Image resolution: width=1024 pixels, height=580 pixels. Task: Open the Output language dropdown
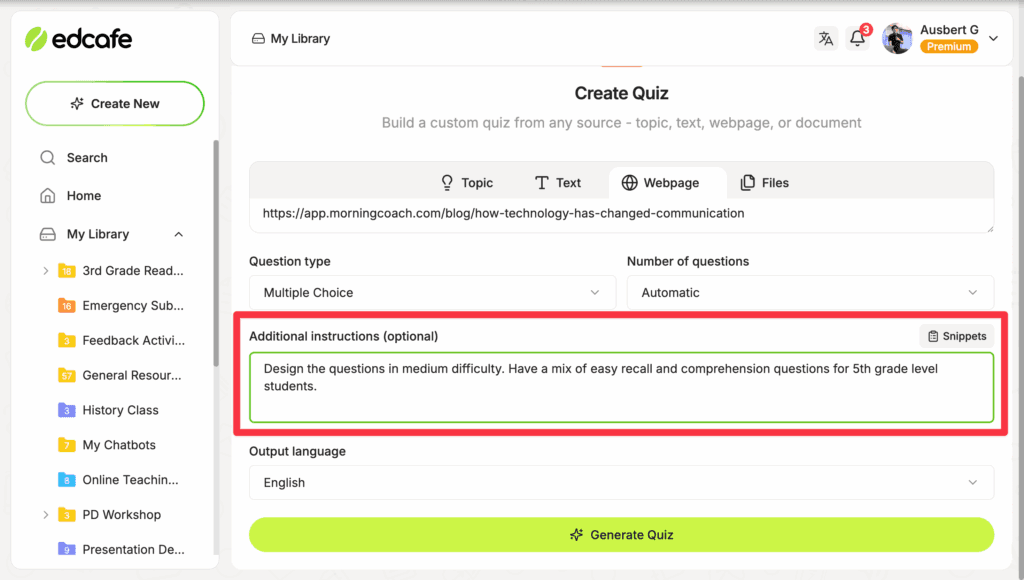pos(621,482)
